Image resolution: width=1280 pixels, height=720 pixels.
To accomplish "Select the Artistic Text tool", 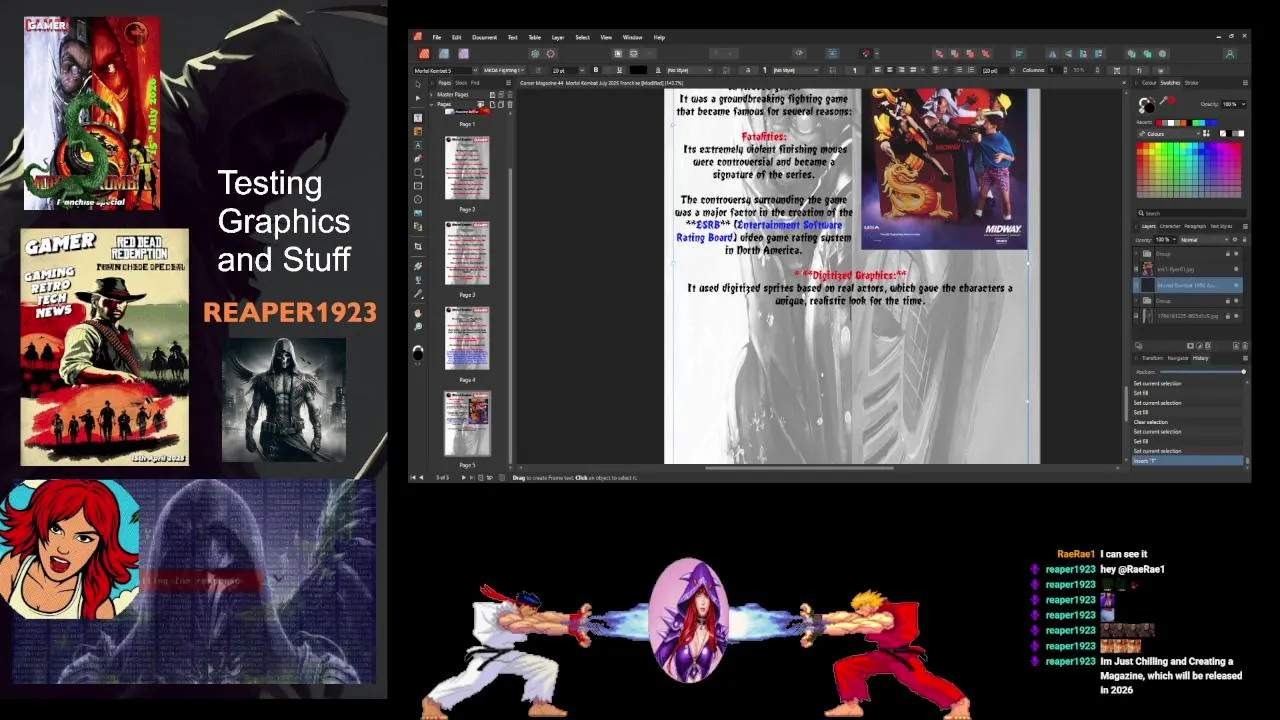I will coord(418,145).
